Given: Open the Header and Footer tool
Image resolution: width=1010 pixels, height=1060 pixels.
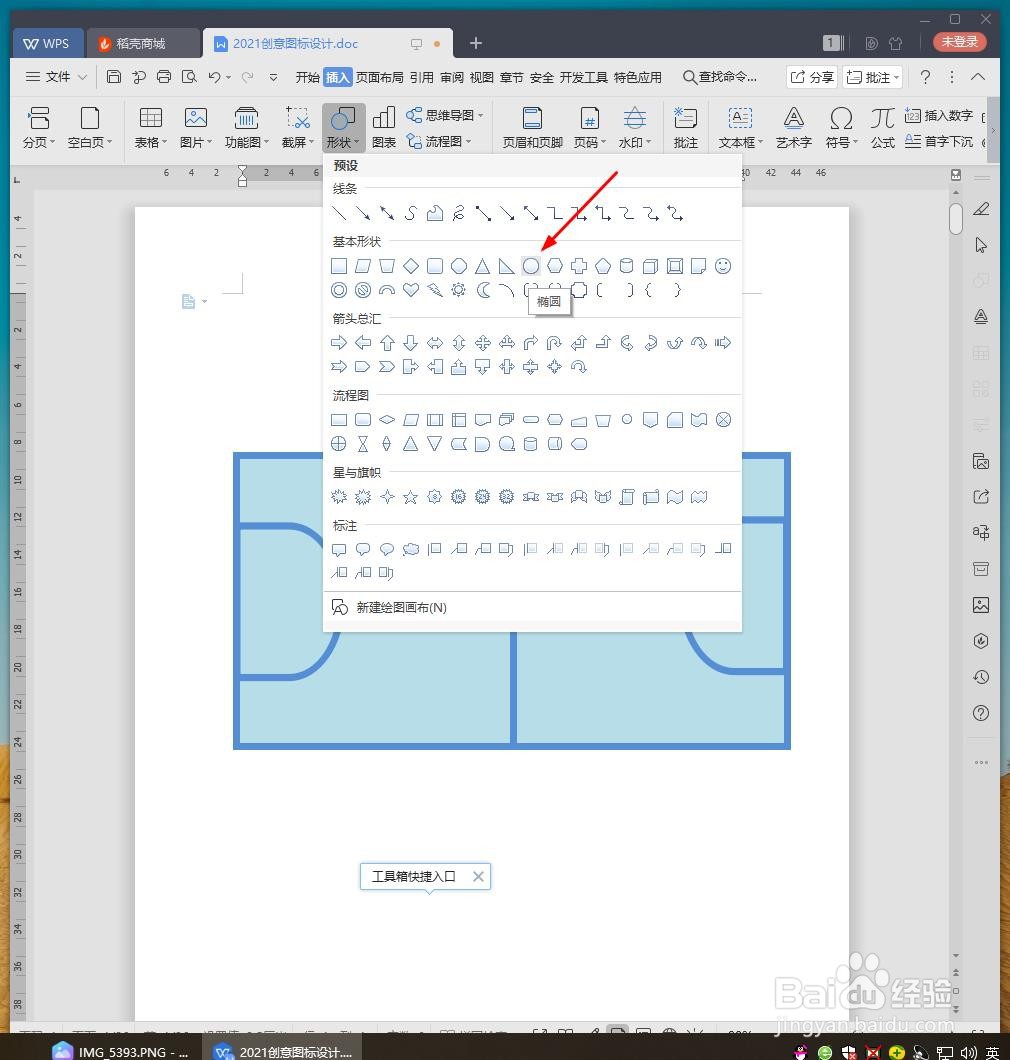Looking at the screenshot, I should pyautogui.click(x=533, y=127).
